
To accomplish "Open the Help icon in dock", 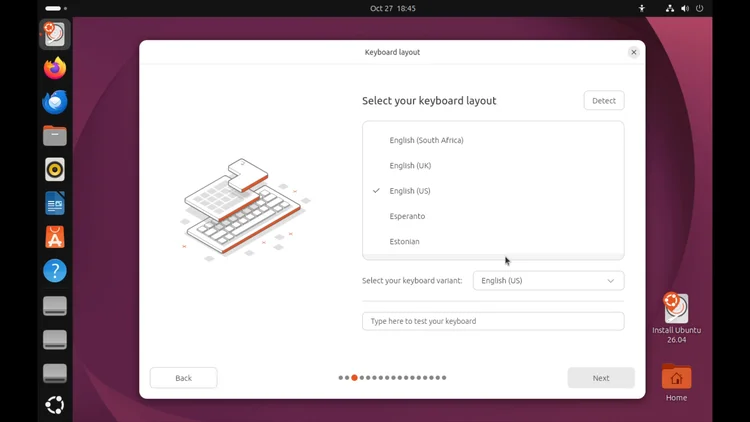I will 55,271.
